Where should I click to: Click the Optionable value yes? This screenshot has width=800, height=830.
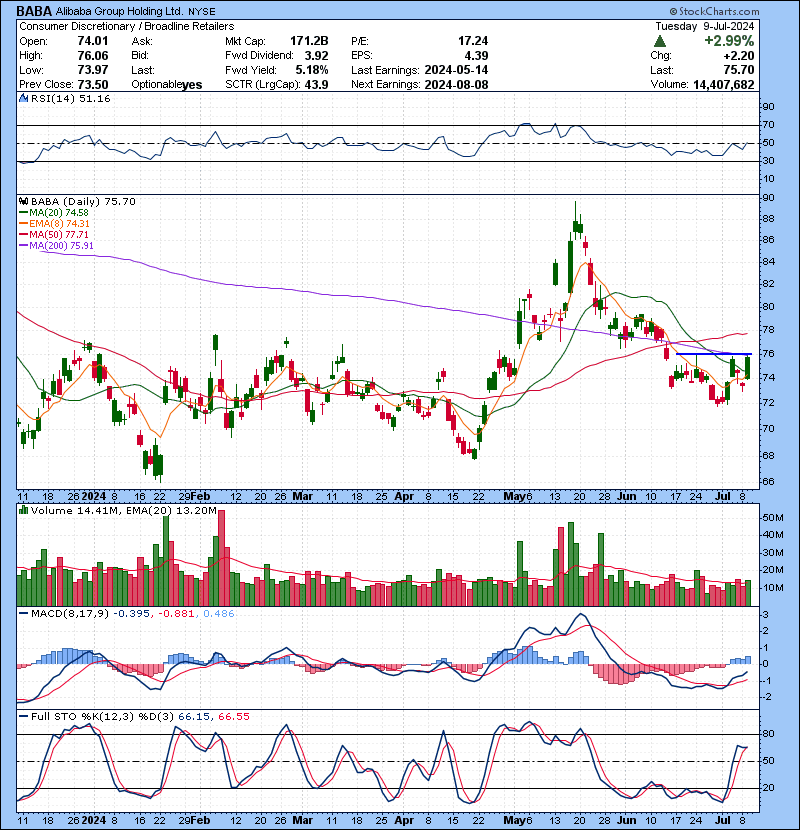pos(192,85)
